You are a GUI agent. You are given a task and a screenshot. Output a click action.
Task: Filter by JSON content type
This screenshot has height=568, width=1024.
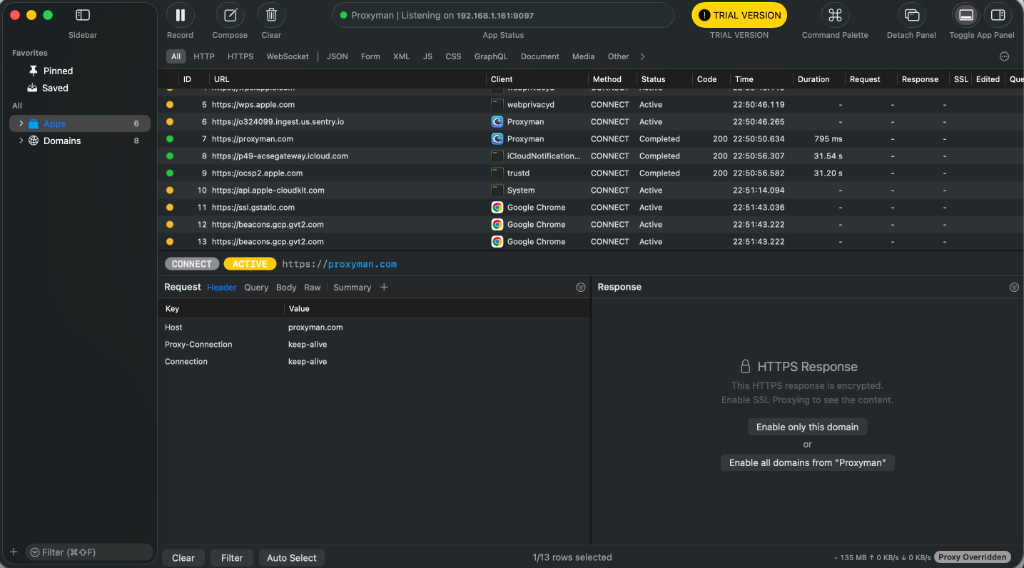click(337, 56)
